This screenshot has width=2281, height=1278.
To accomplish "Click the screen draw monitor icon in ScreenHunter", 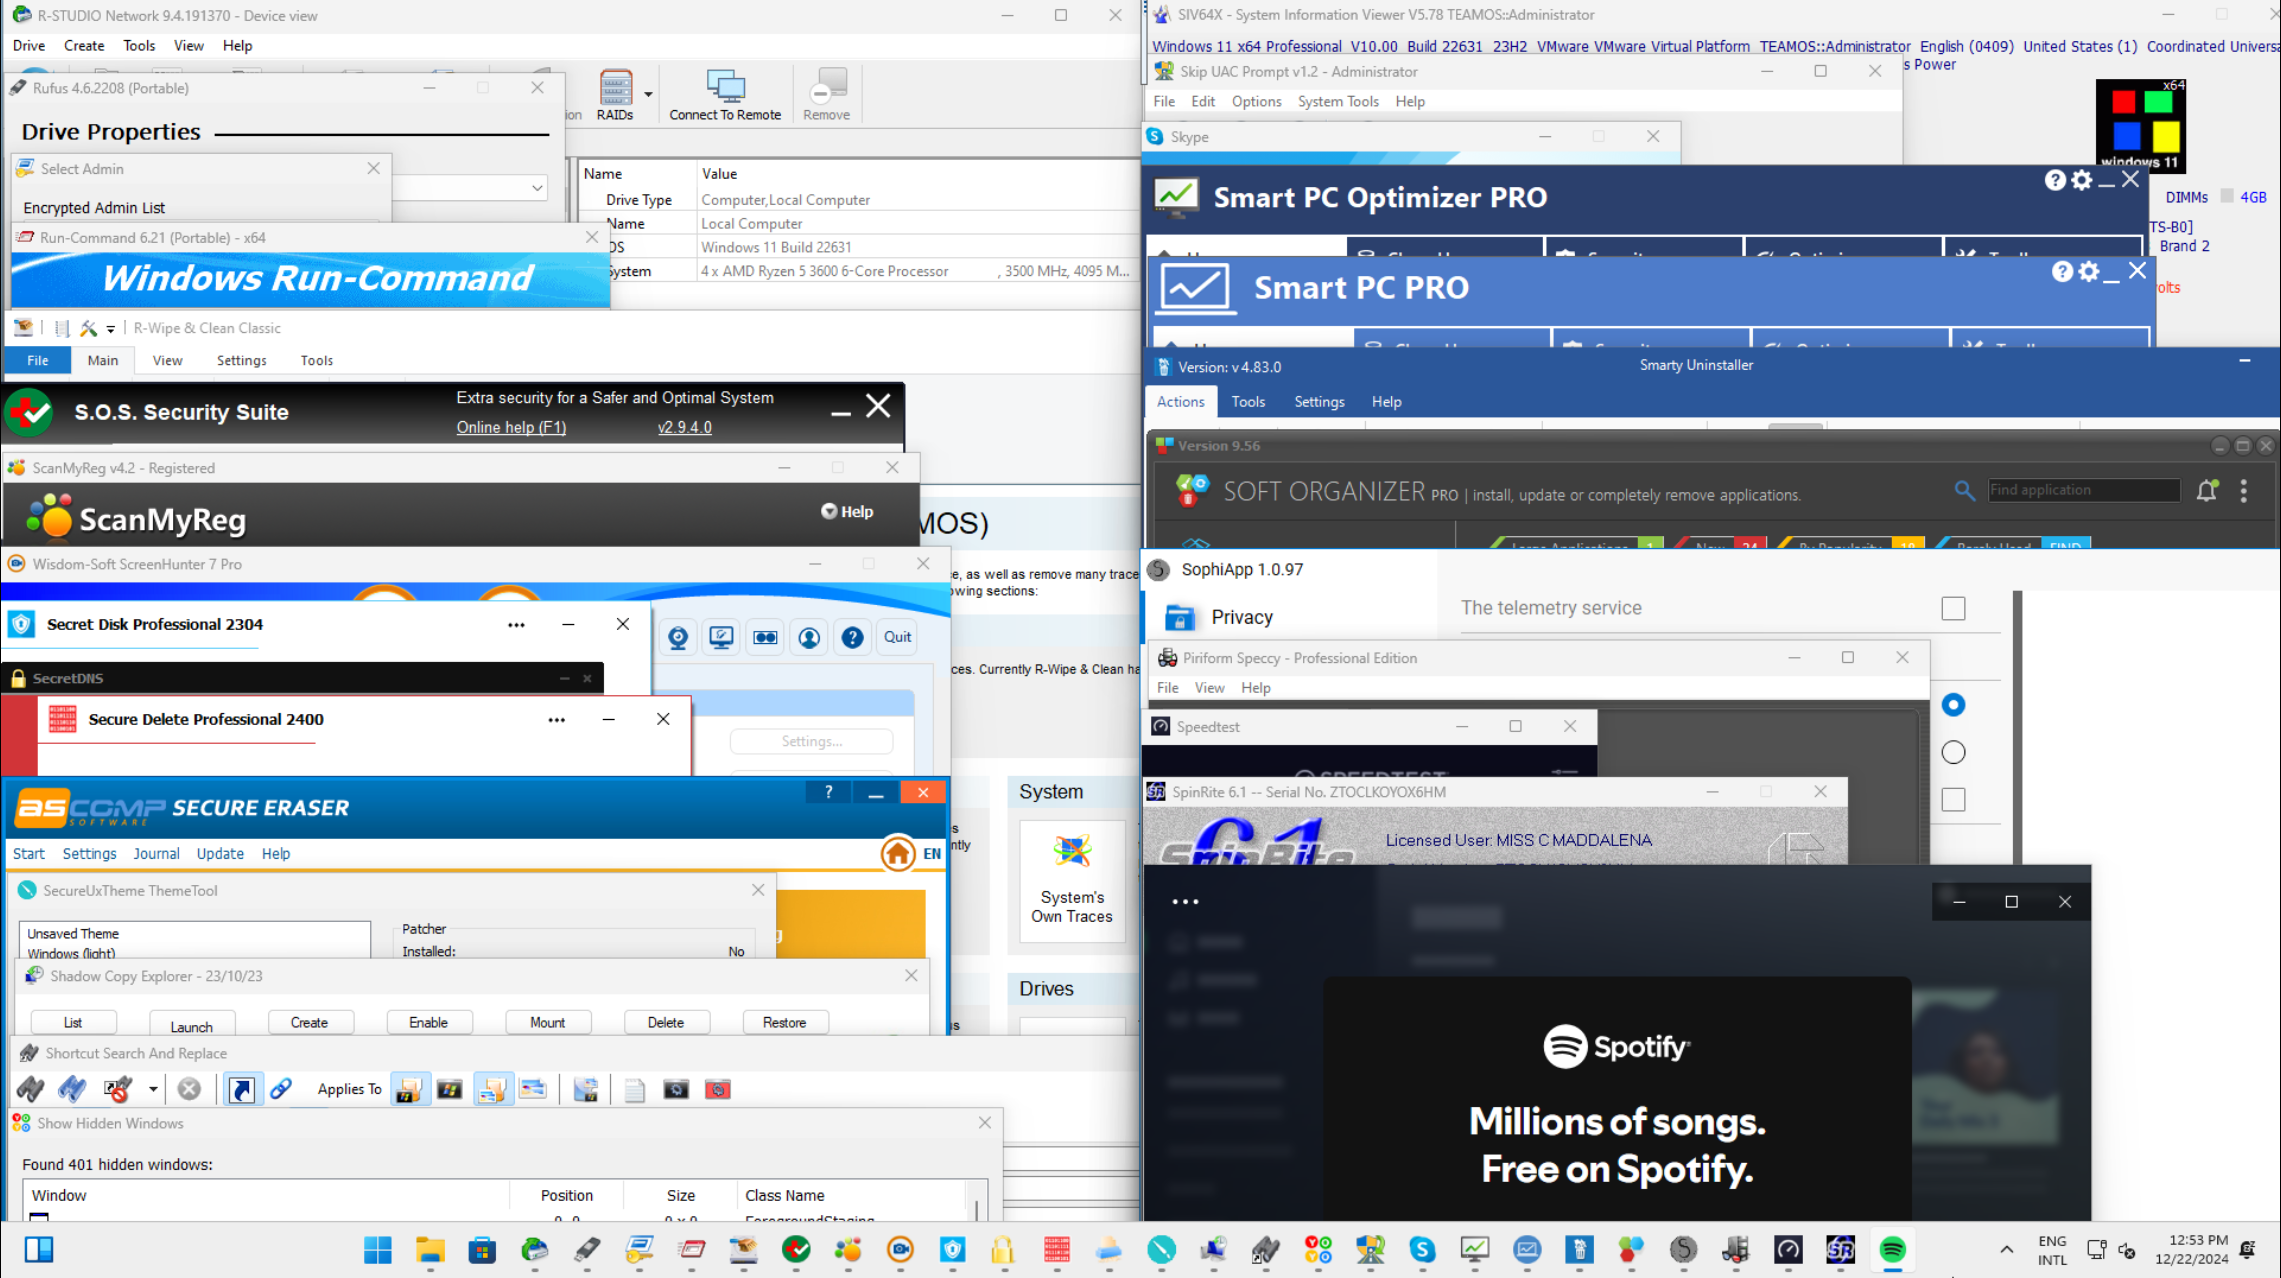I will [721, 637].
